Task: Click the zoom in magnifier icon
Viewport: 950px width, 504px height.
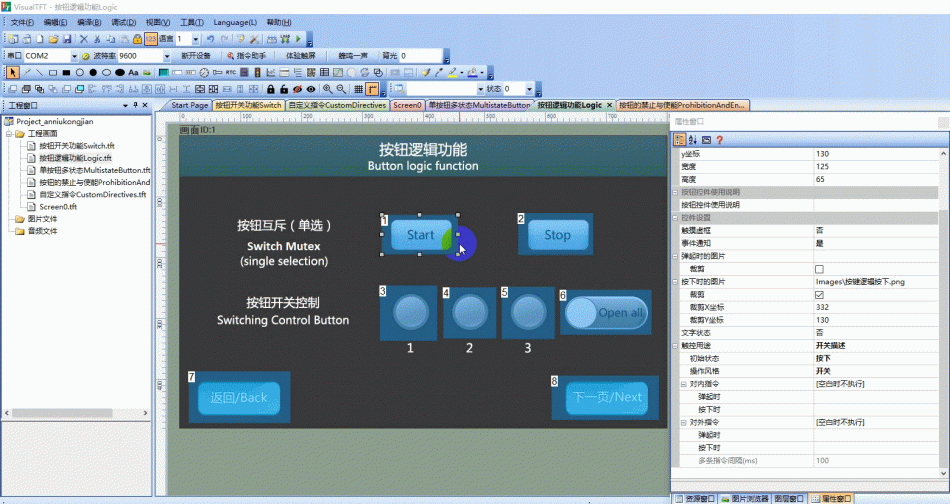Action: point(328,89)
